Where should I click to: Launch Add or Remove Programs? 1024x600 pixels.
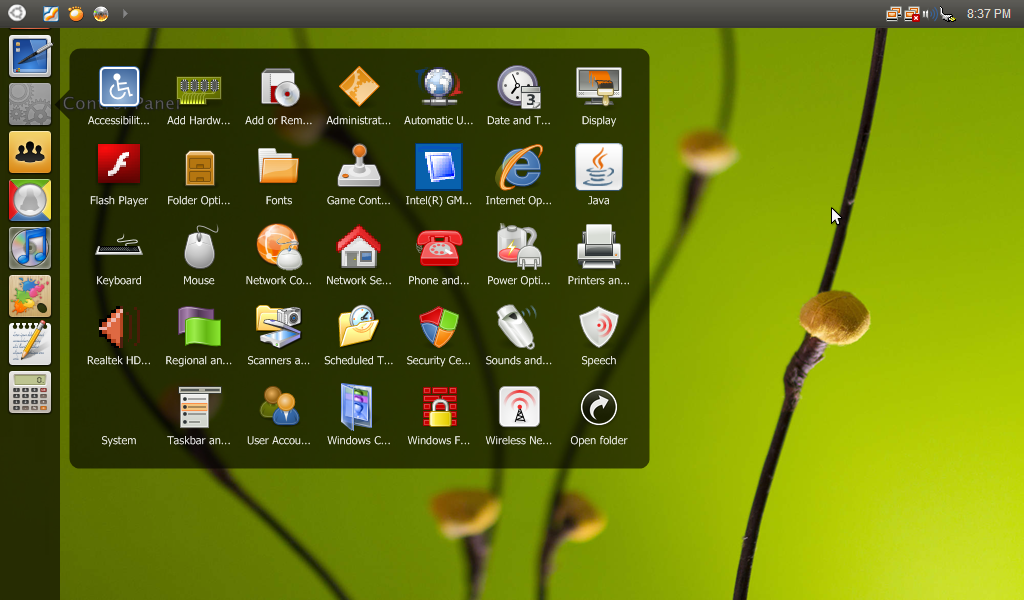(x=279, y=87)
